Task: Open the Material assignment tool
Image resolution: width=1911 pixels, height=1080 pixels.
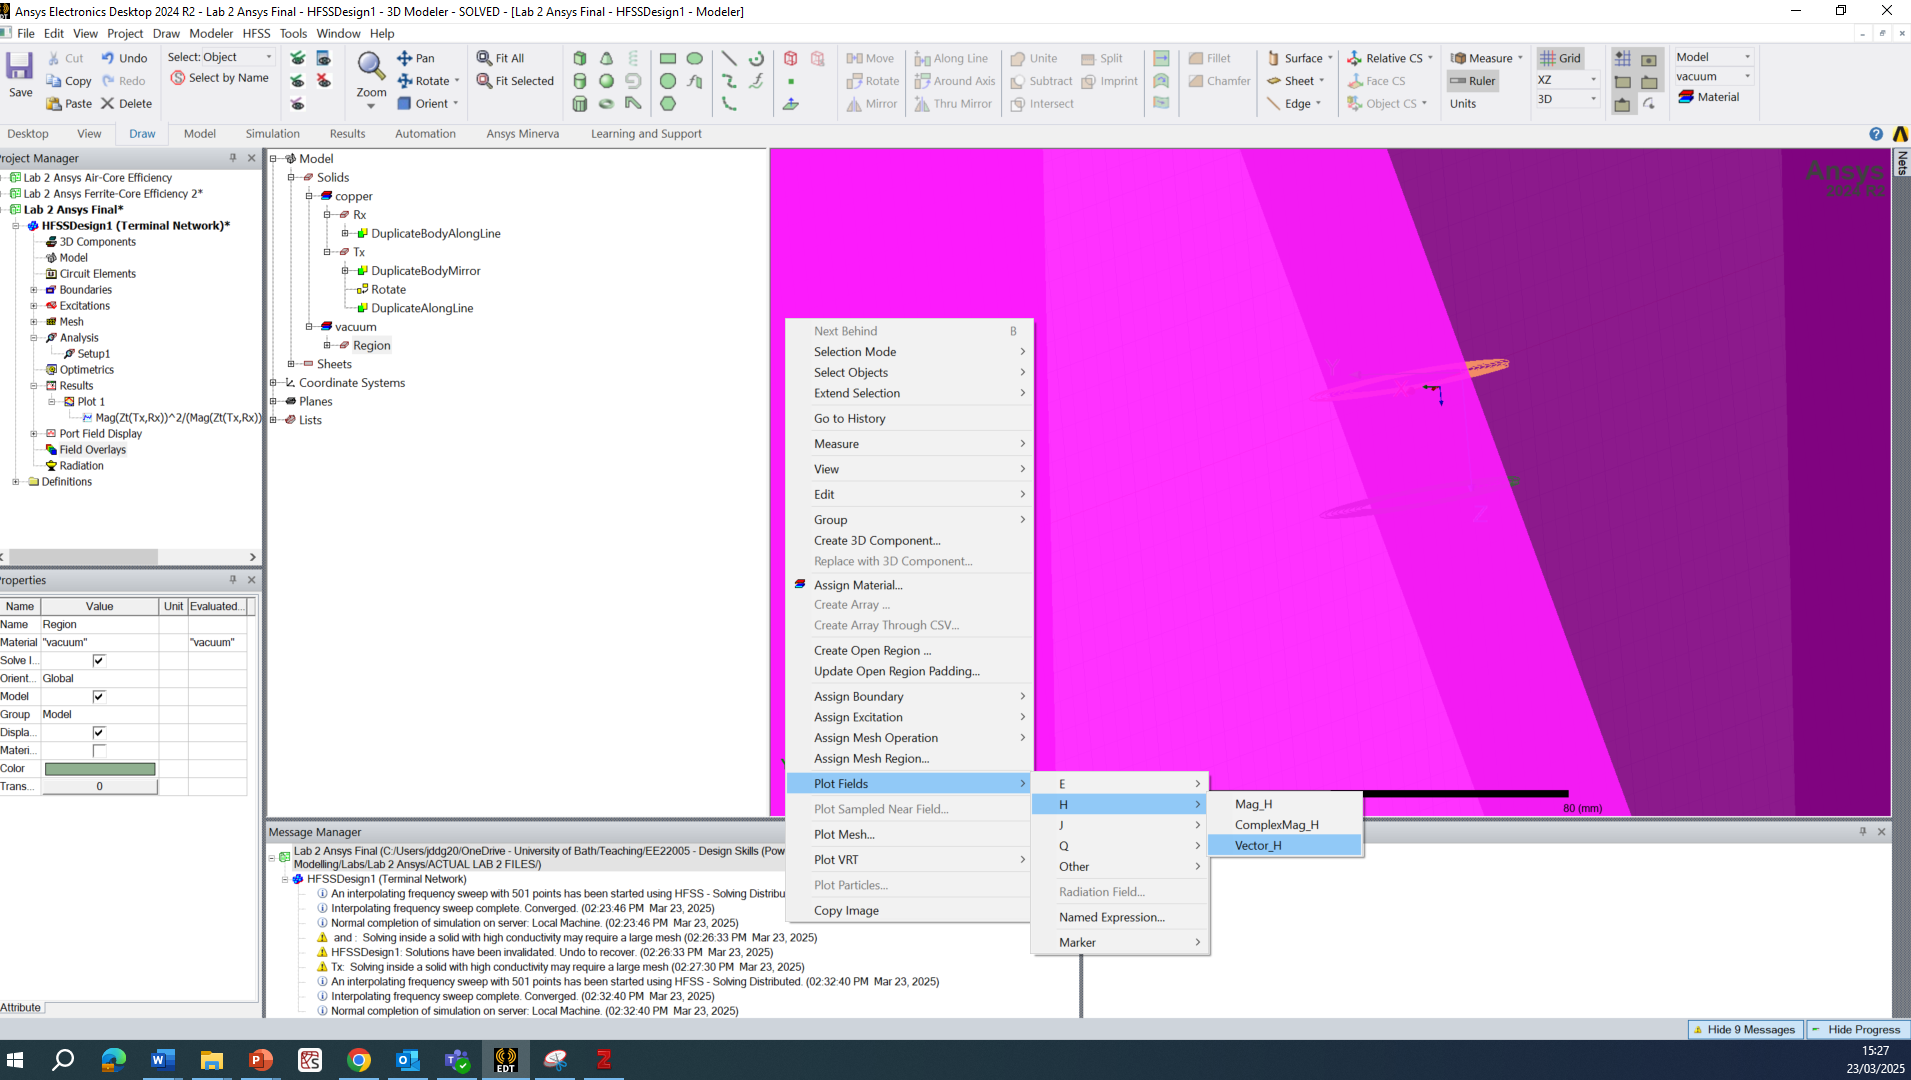Action: click(x=1708, y=97)
